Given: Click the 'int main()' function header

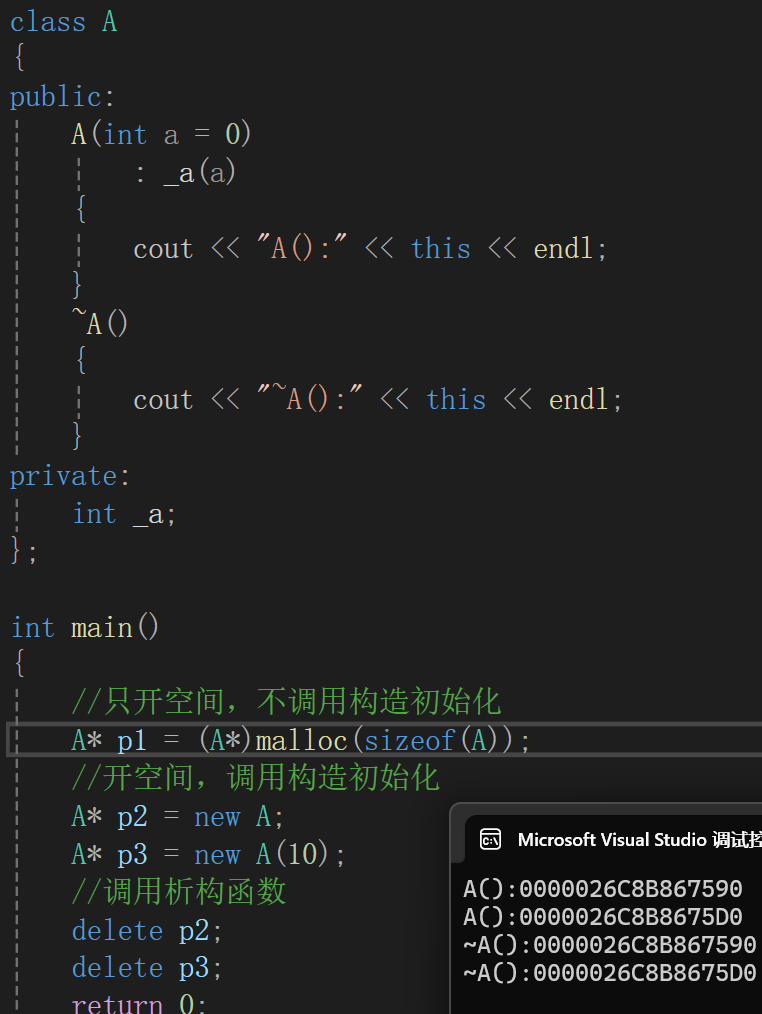Looking at the screenshot, I should [x=85, y=627].
